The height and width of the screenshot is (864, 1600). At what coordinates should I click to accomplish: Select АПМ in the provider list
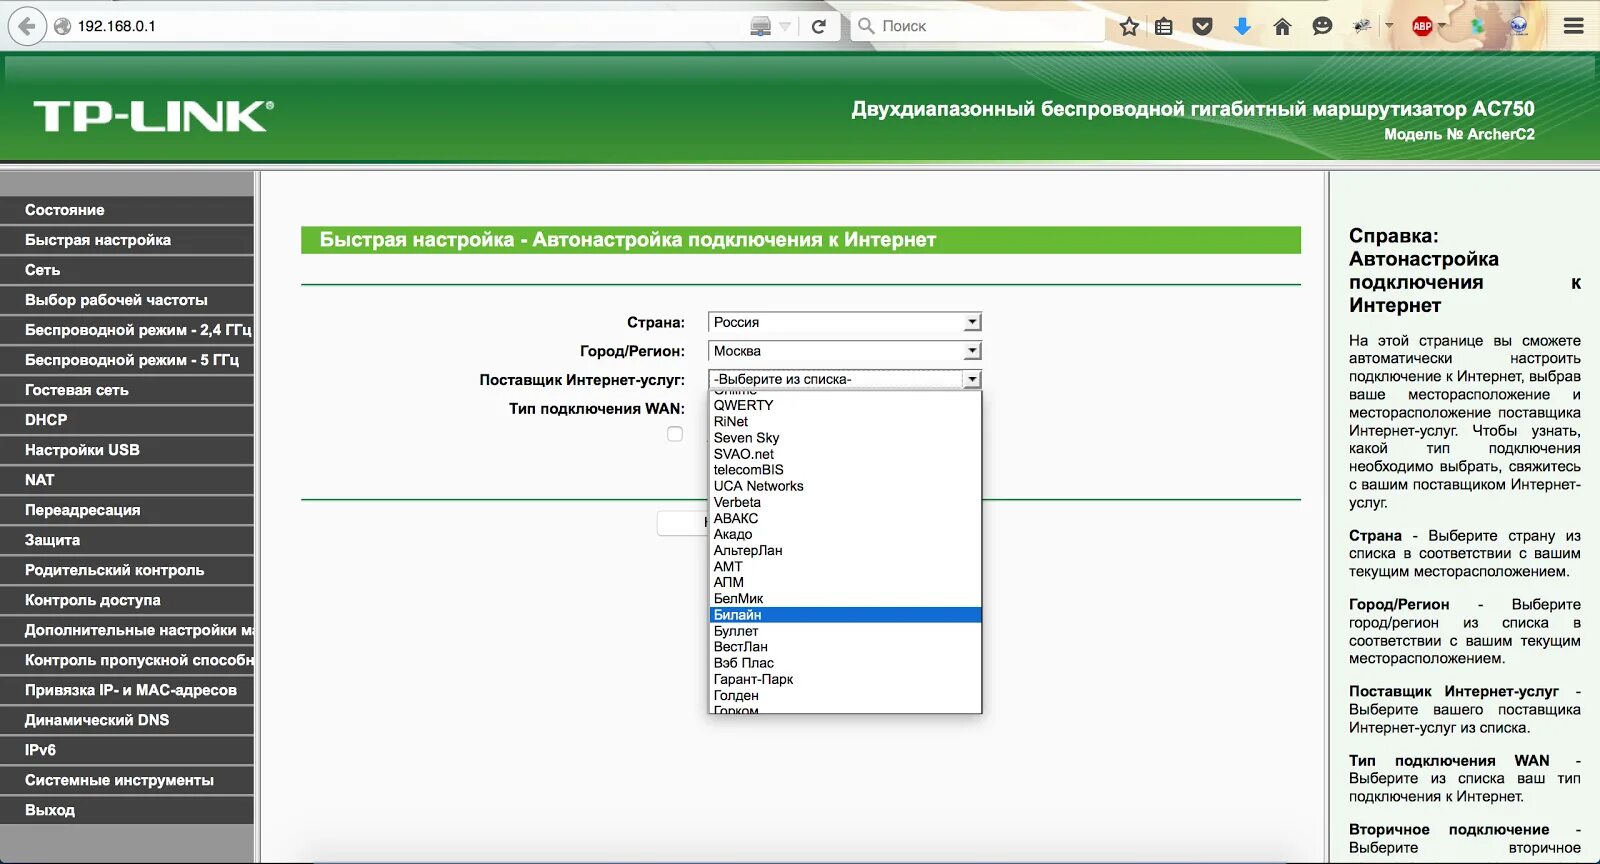pos(845,582)
